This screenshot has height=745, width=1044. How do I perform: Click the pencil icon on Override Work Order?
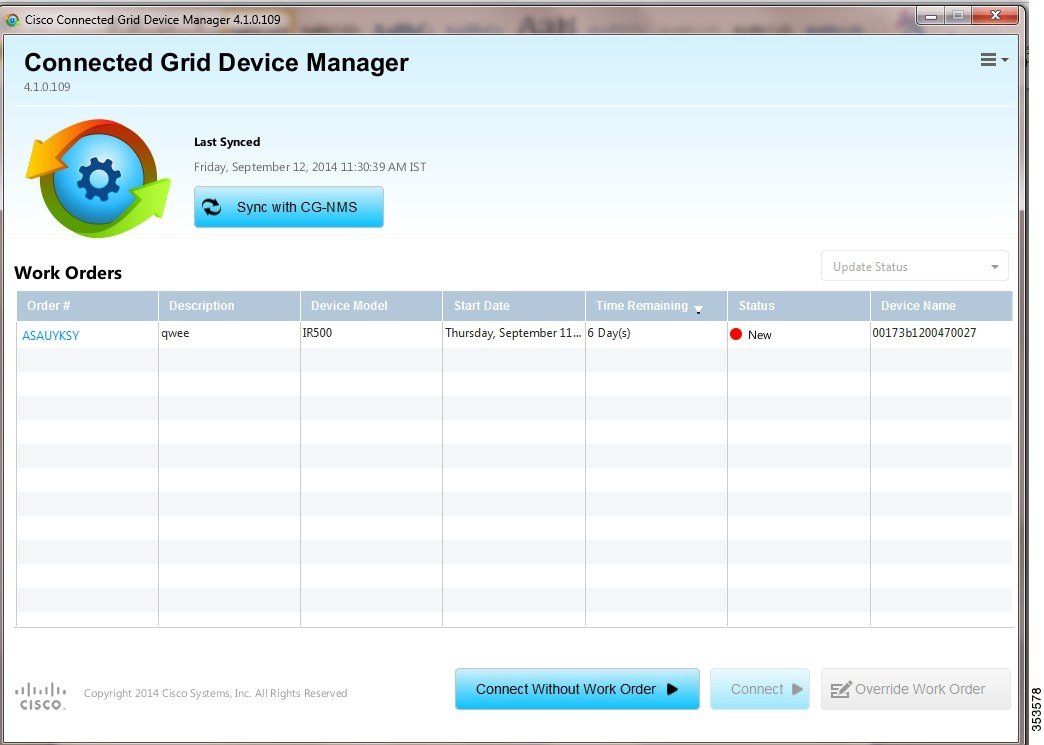click(x=841, y=689)
